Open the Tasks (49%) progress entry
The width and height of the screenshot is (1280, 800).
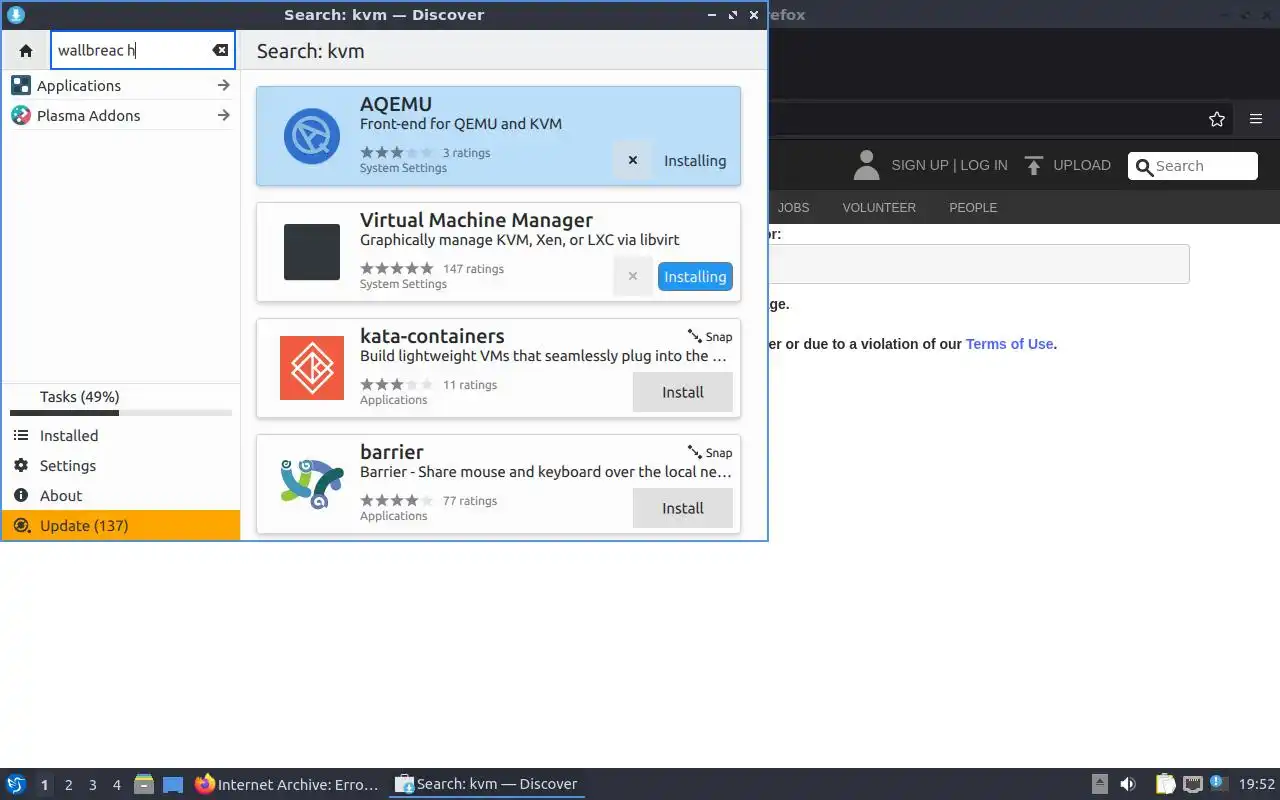coord(121,400)
